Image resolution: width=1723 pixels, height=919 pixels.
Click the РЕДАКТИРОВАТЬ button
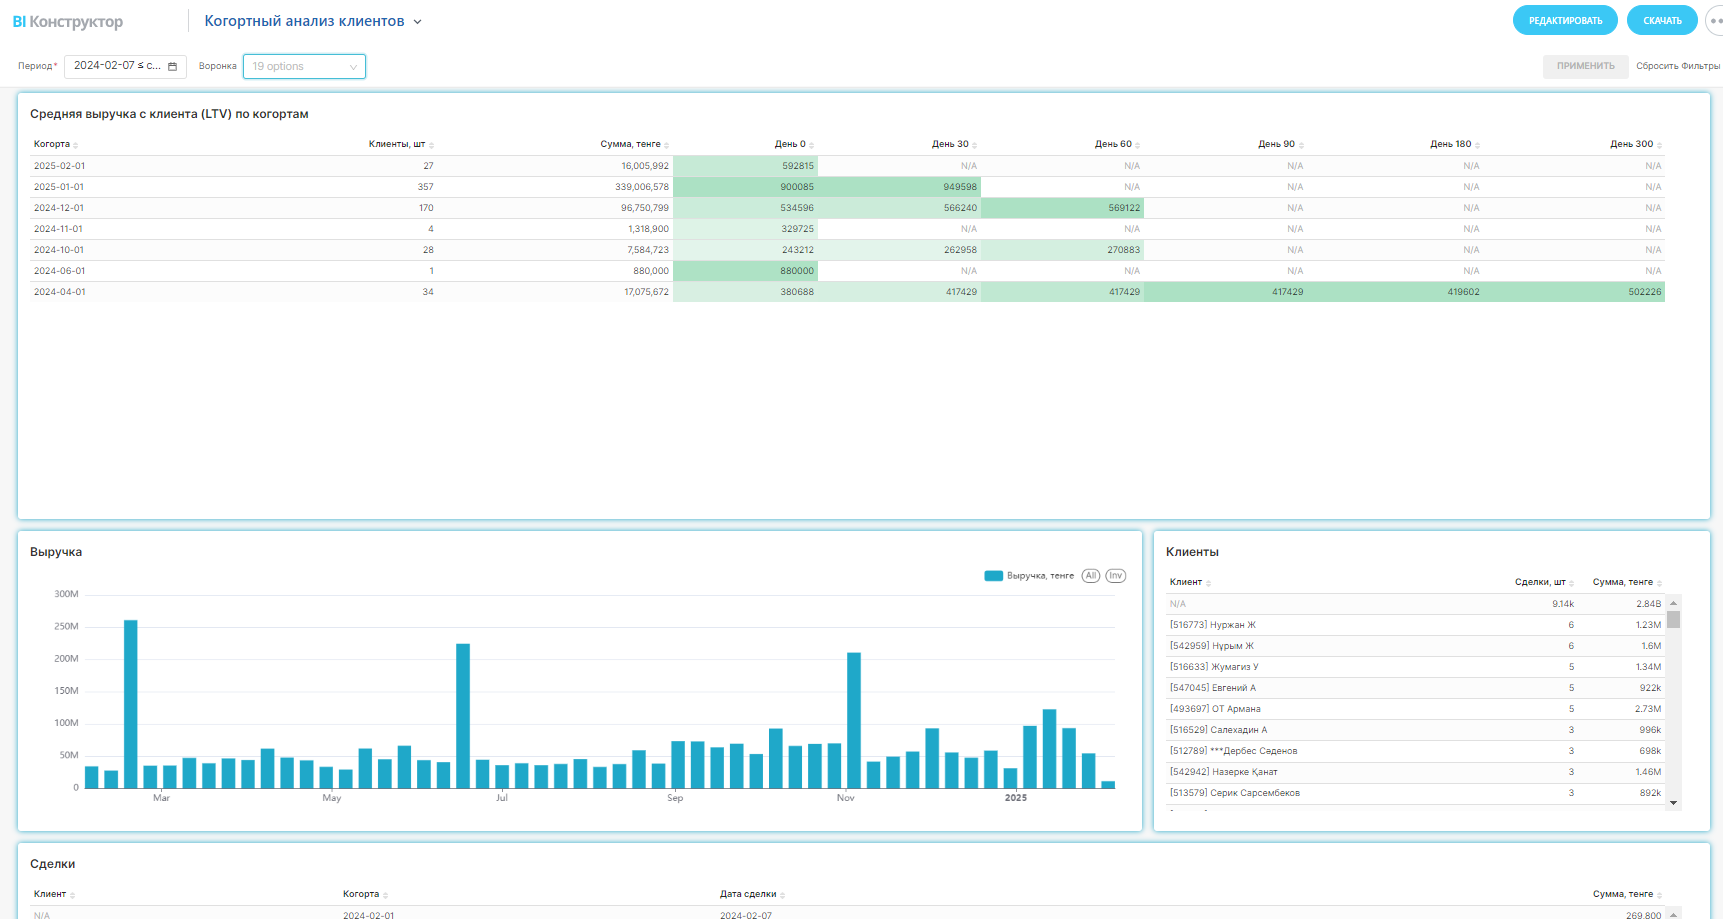pos(1565,21)
